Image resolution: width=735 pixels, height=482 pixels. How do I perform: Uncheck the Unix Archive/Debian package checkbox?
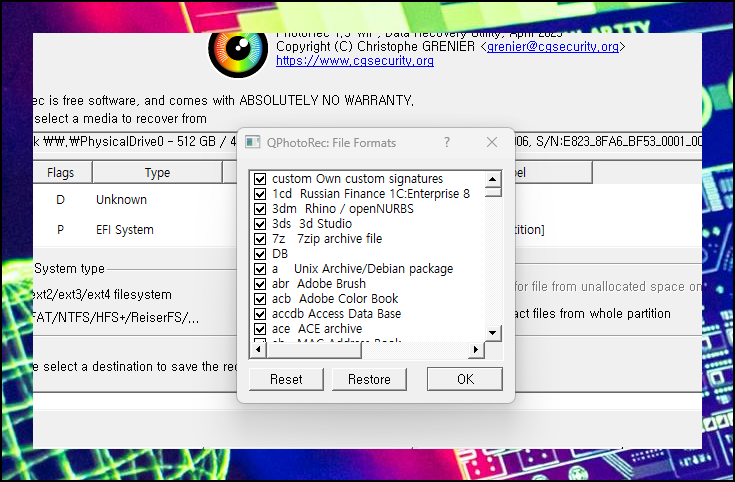[260, 269]
